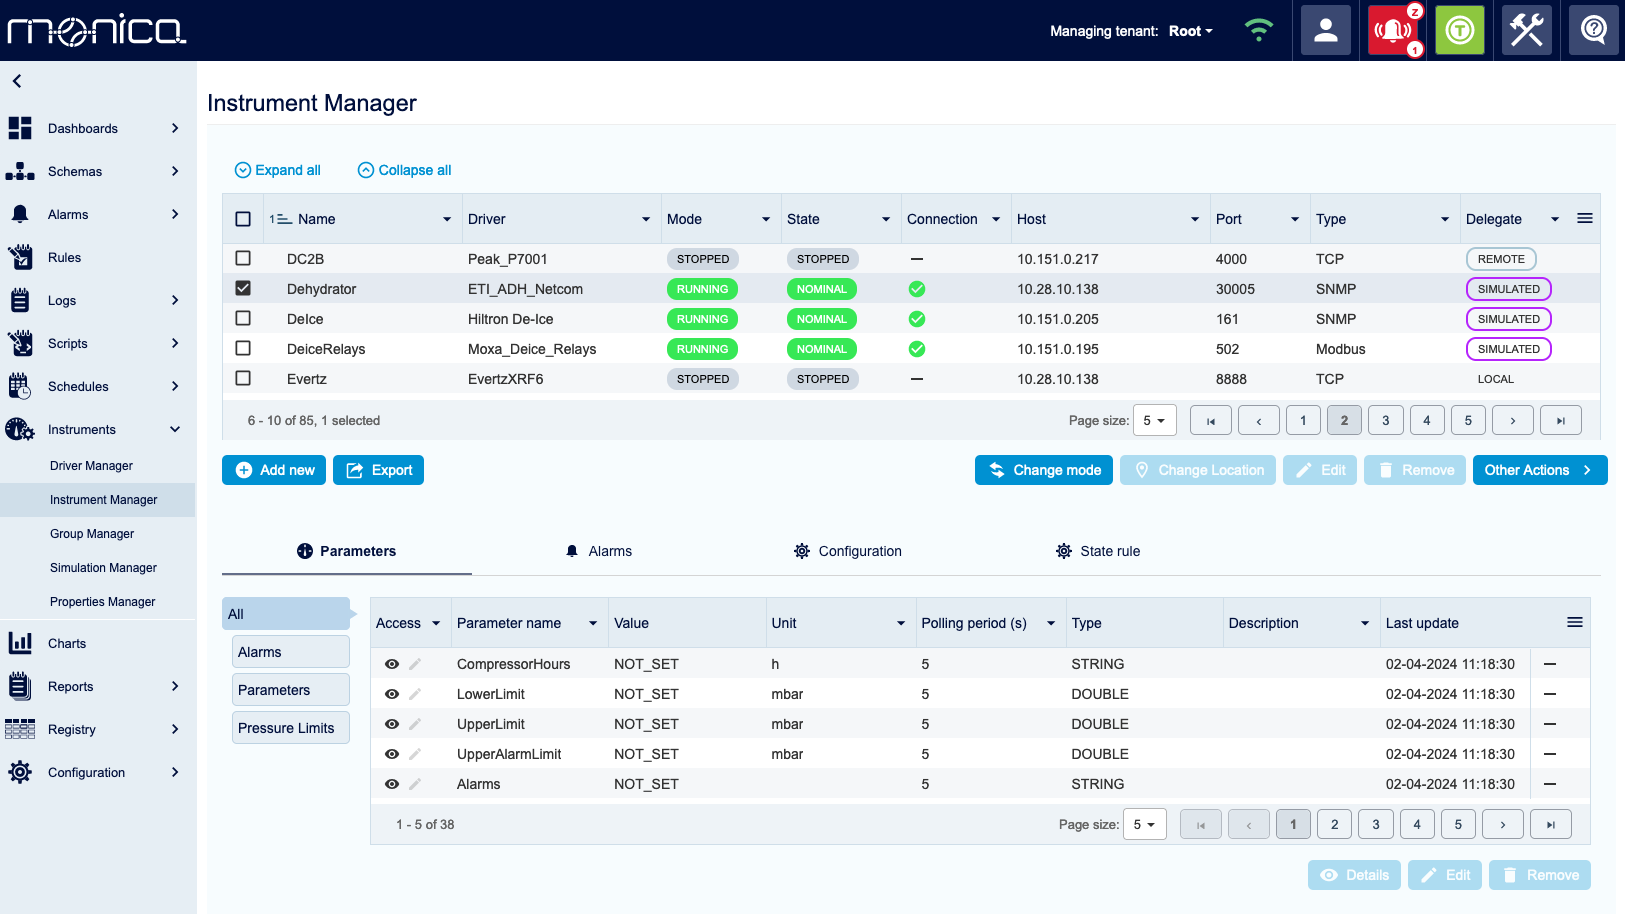Uncheck the Dehydrator row checkbox
The width and height of the screenshot is (1625, 914).
coord(243,288)
